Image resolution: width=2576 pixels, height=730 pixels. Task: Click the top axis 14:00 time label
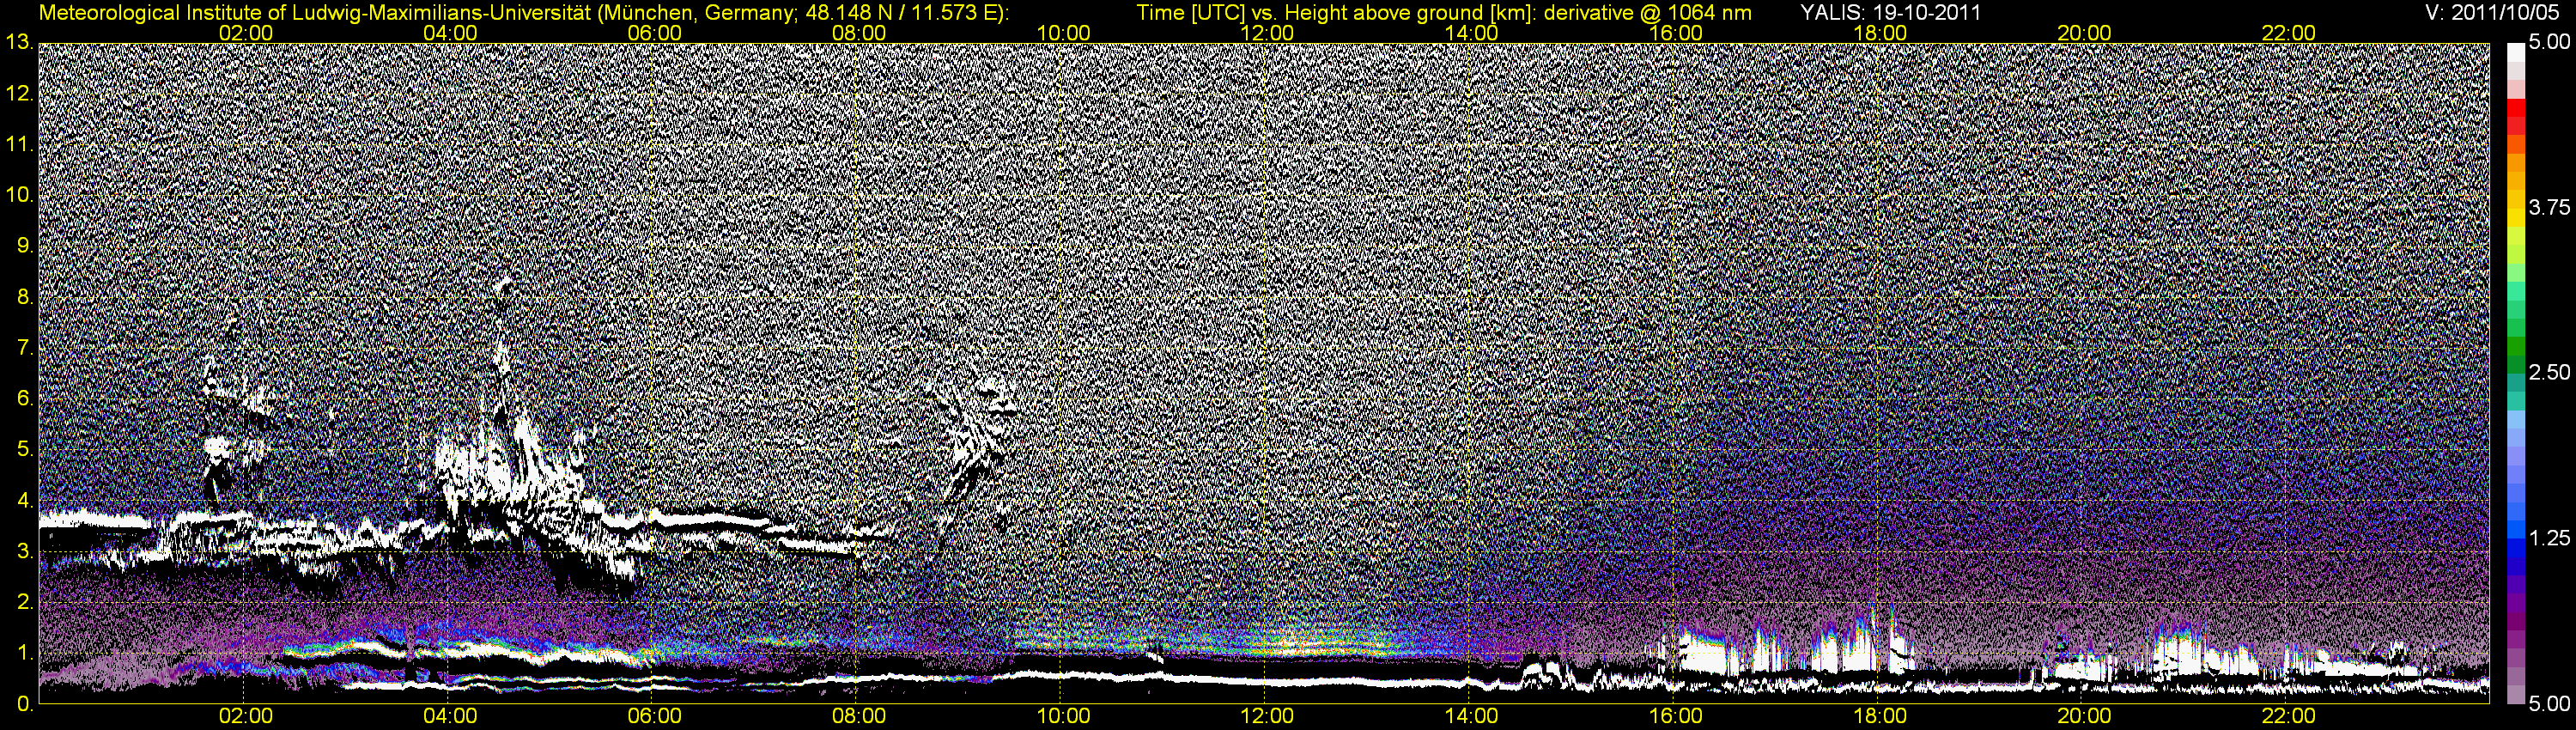coord(1472,33)
